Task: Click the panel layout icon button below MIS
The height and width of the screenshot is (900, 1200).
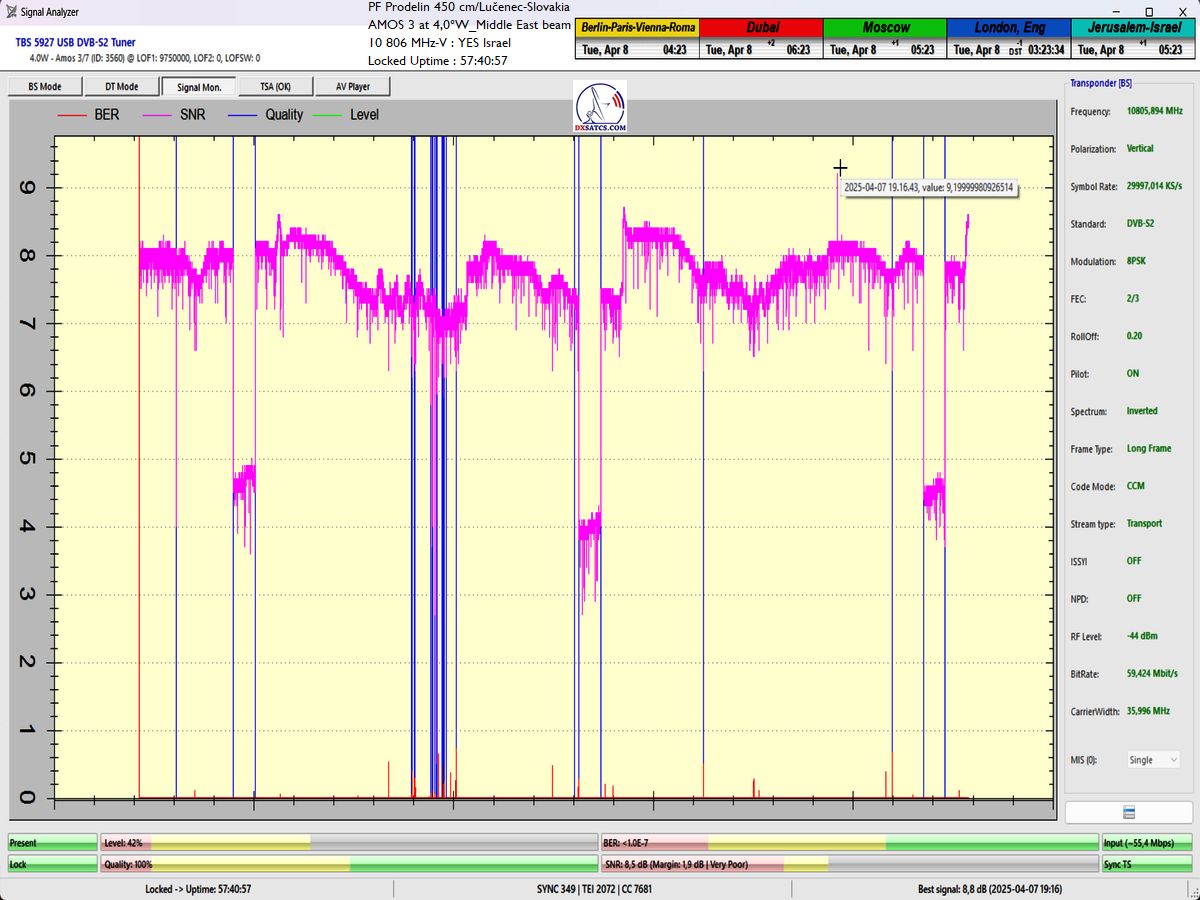Action: tap(1129, 812)
